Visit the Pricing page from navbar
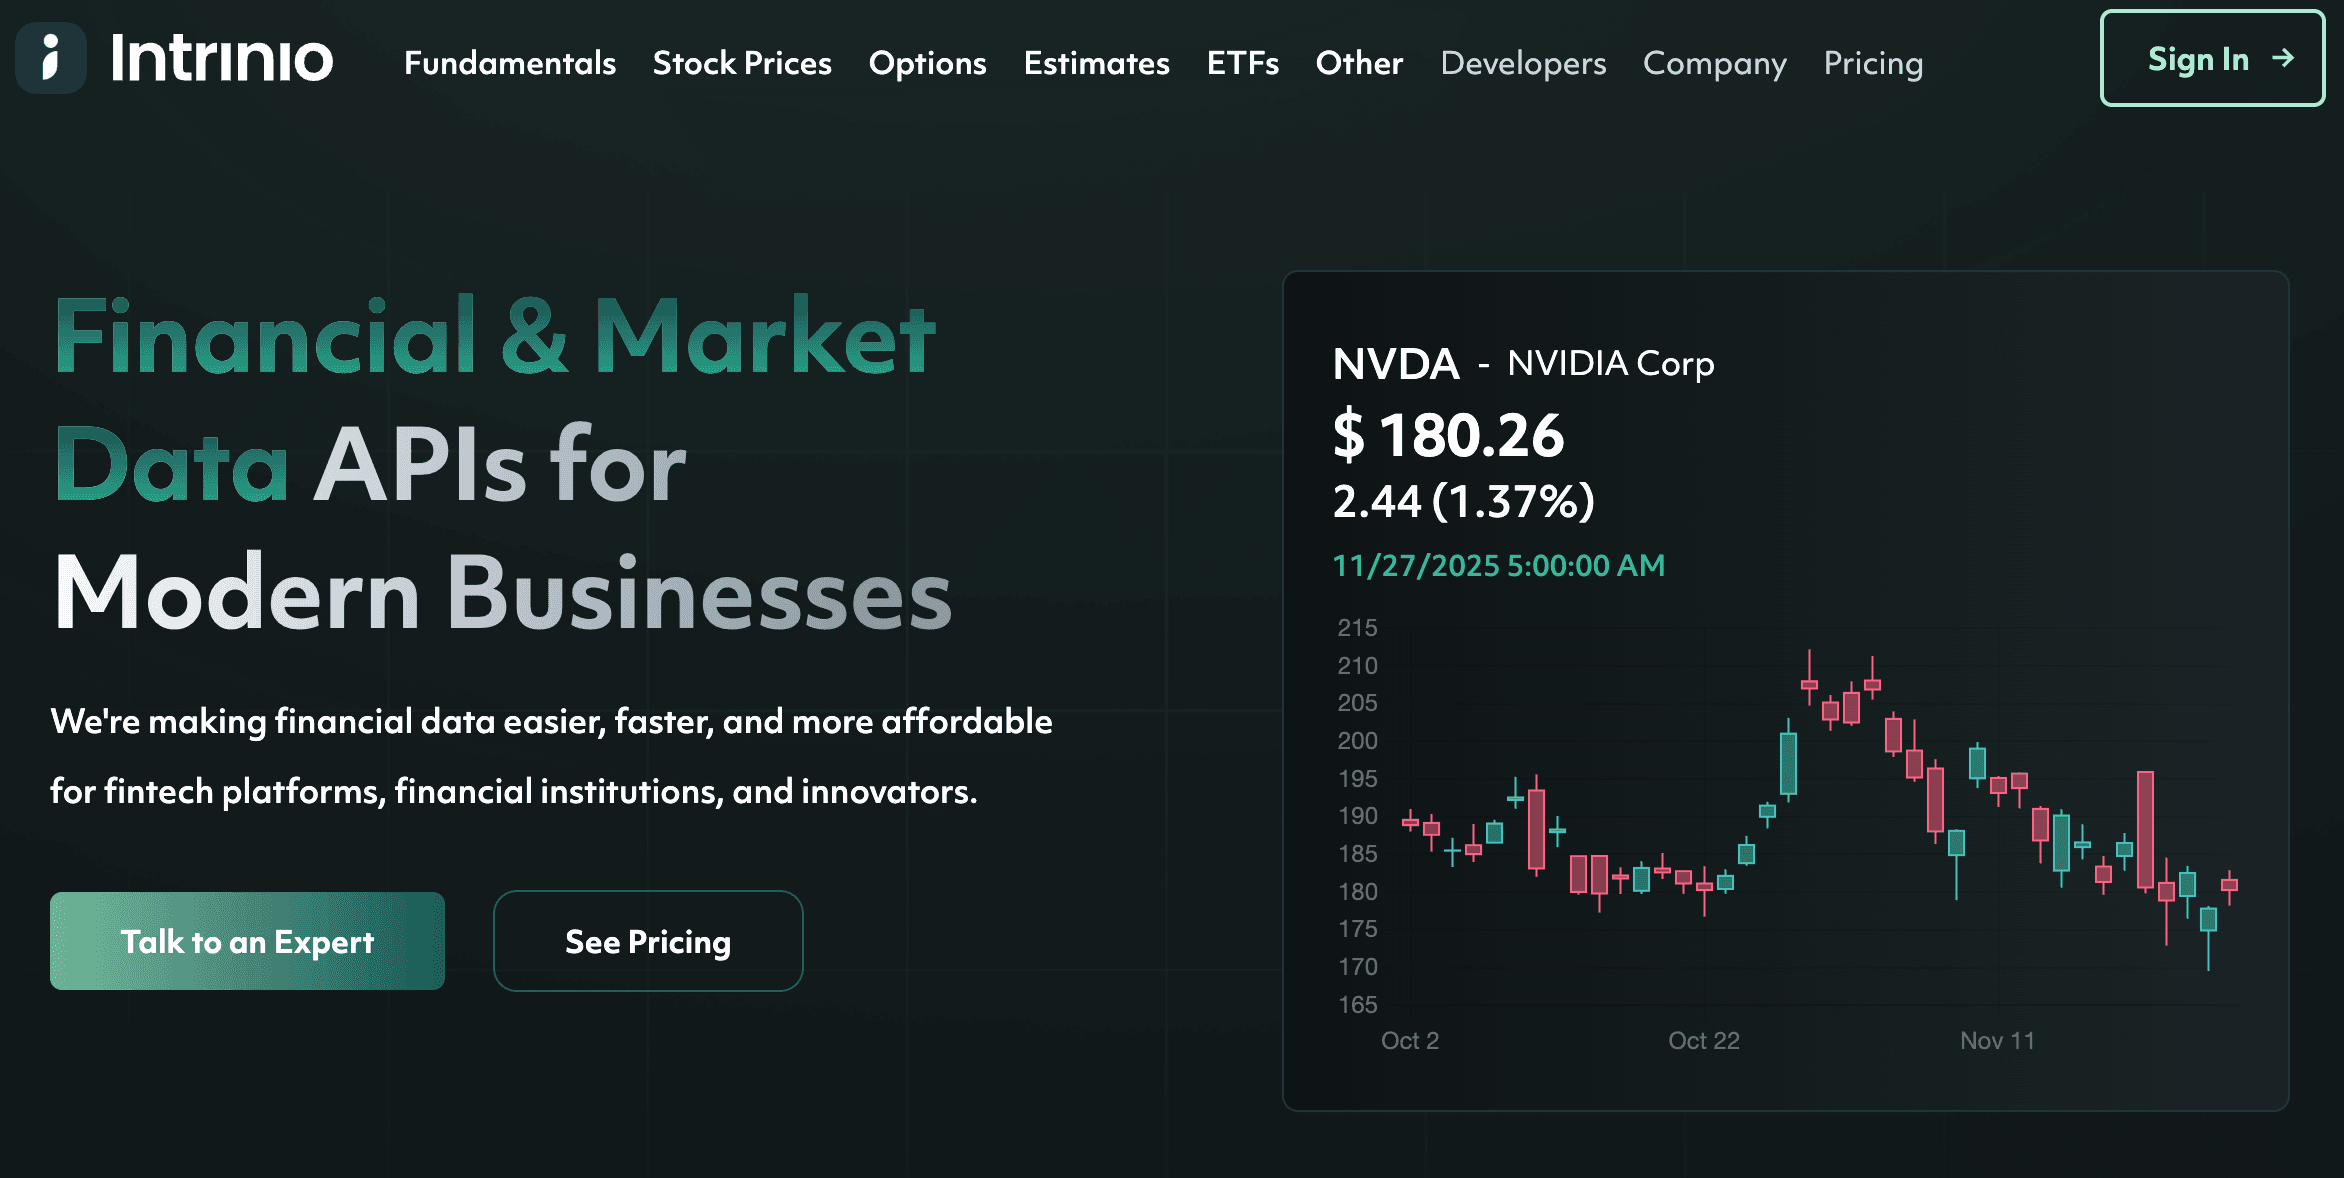 click(1873, 63)
